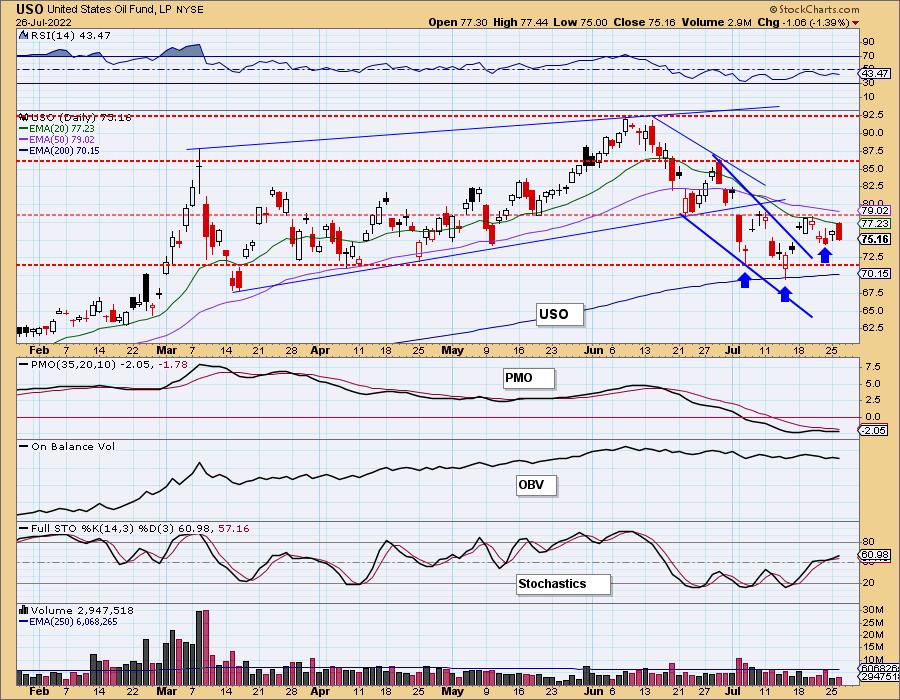900x700 pixels.
Task: Click the 43.47 RSI value tag
Action: point(875,73)
